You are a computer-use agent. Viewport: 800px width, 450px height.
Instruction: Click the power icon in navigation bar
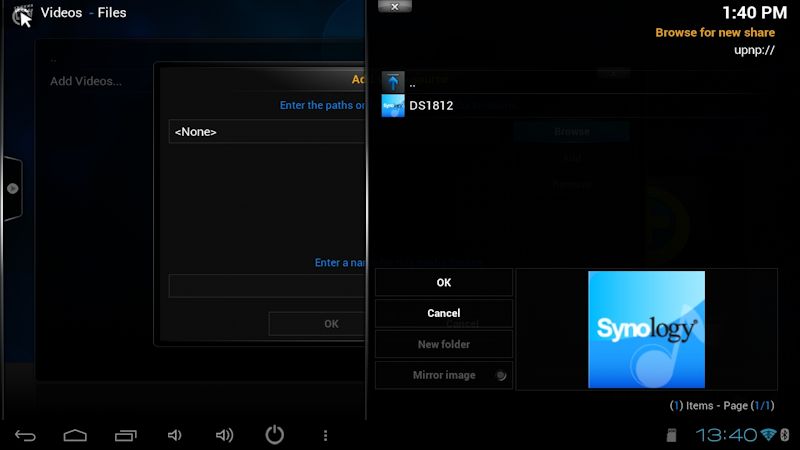coord(274,435)
